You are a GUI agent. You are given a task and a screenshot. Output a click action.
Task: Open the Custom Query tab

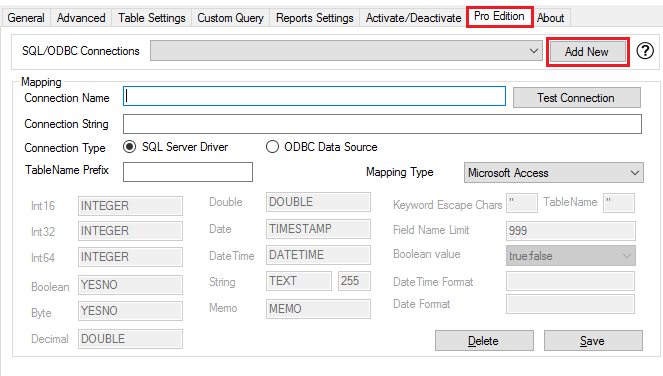coord(230,18)
